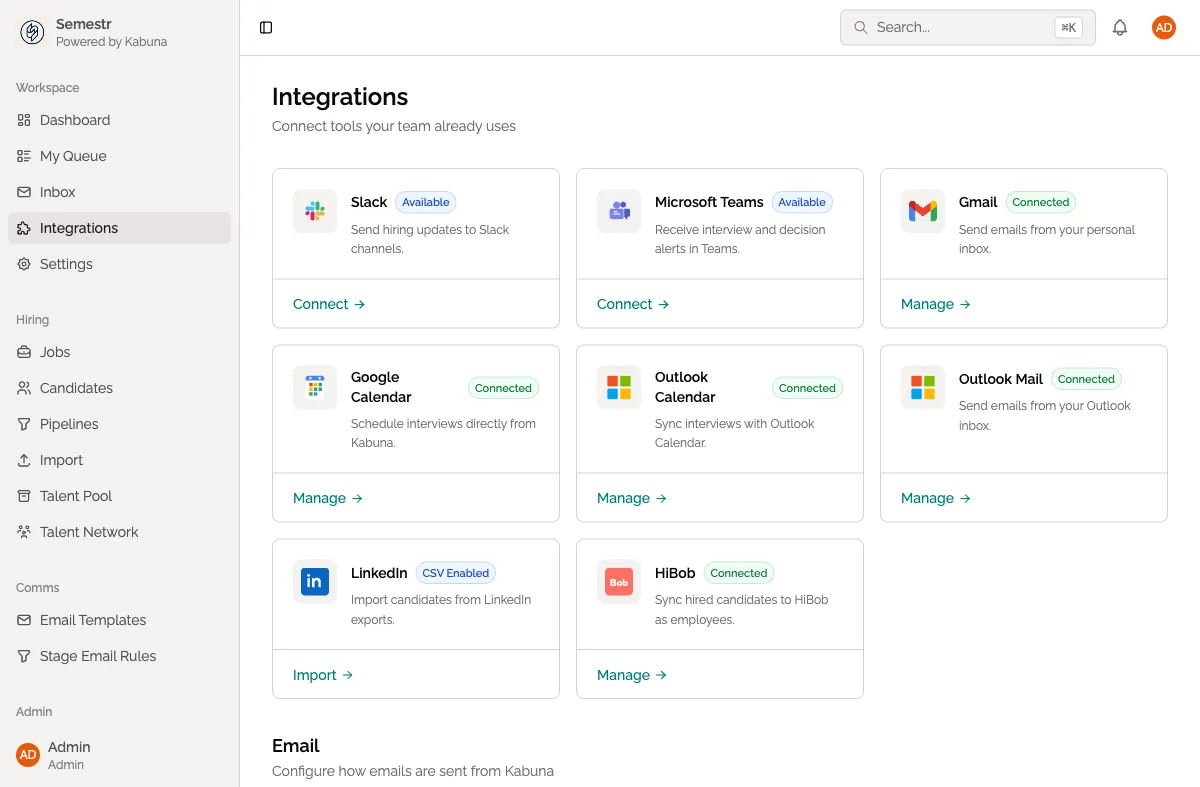Collapse the sidebar using the panel icon

pyautogui.click(x=265, y=27)
